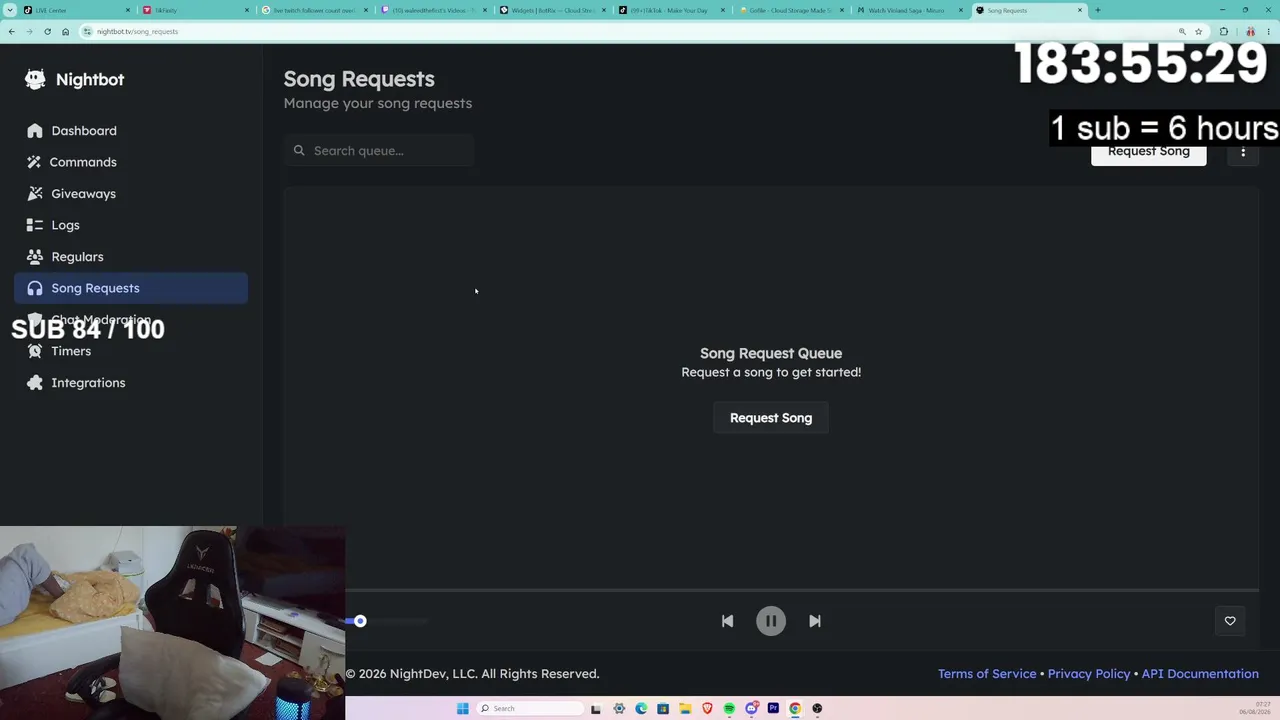Image resolution: width=1280 pixels, height=720 pixels.
Task: Skip to next song
Action: coord(815,621)
